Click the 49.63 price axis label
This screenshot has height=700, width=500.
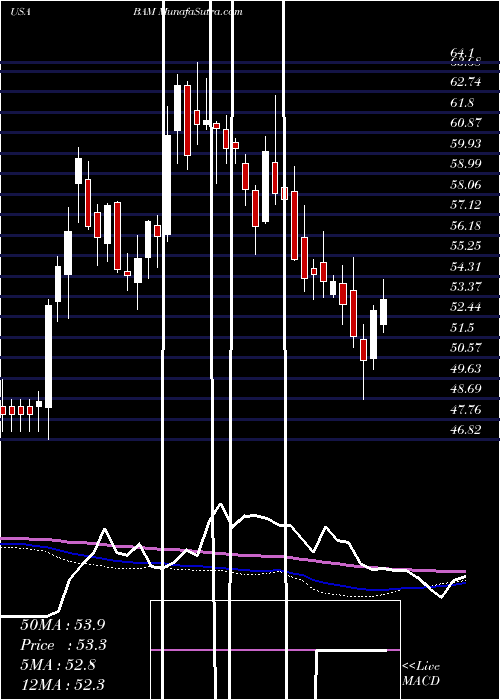point(466,368)
